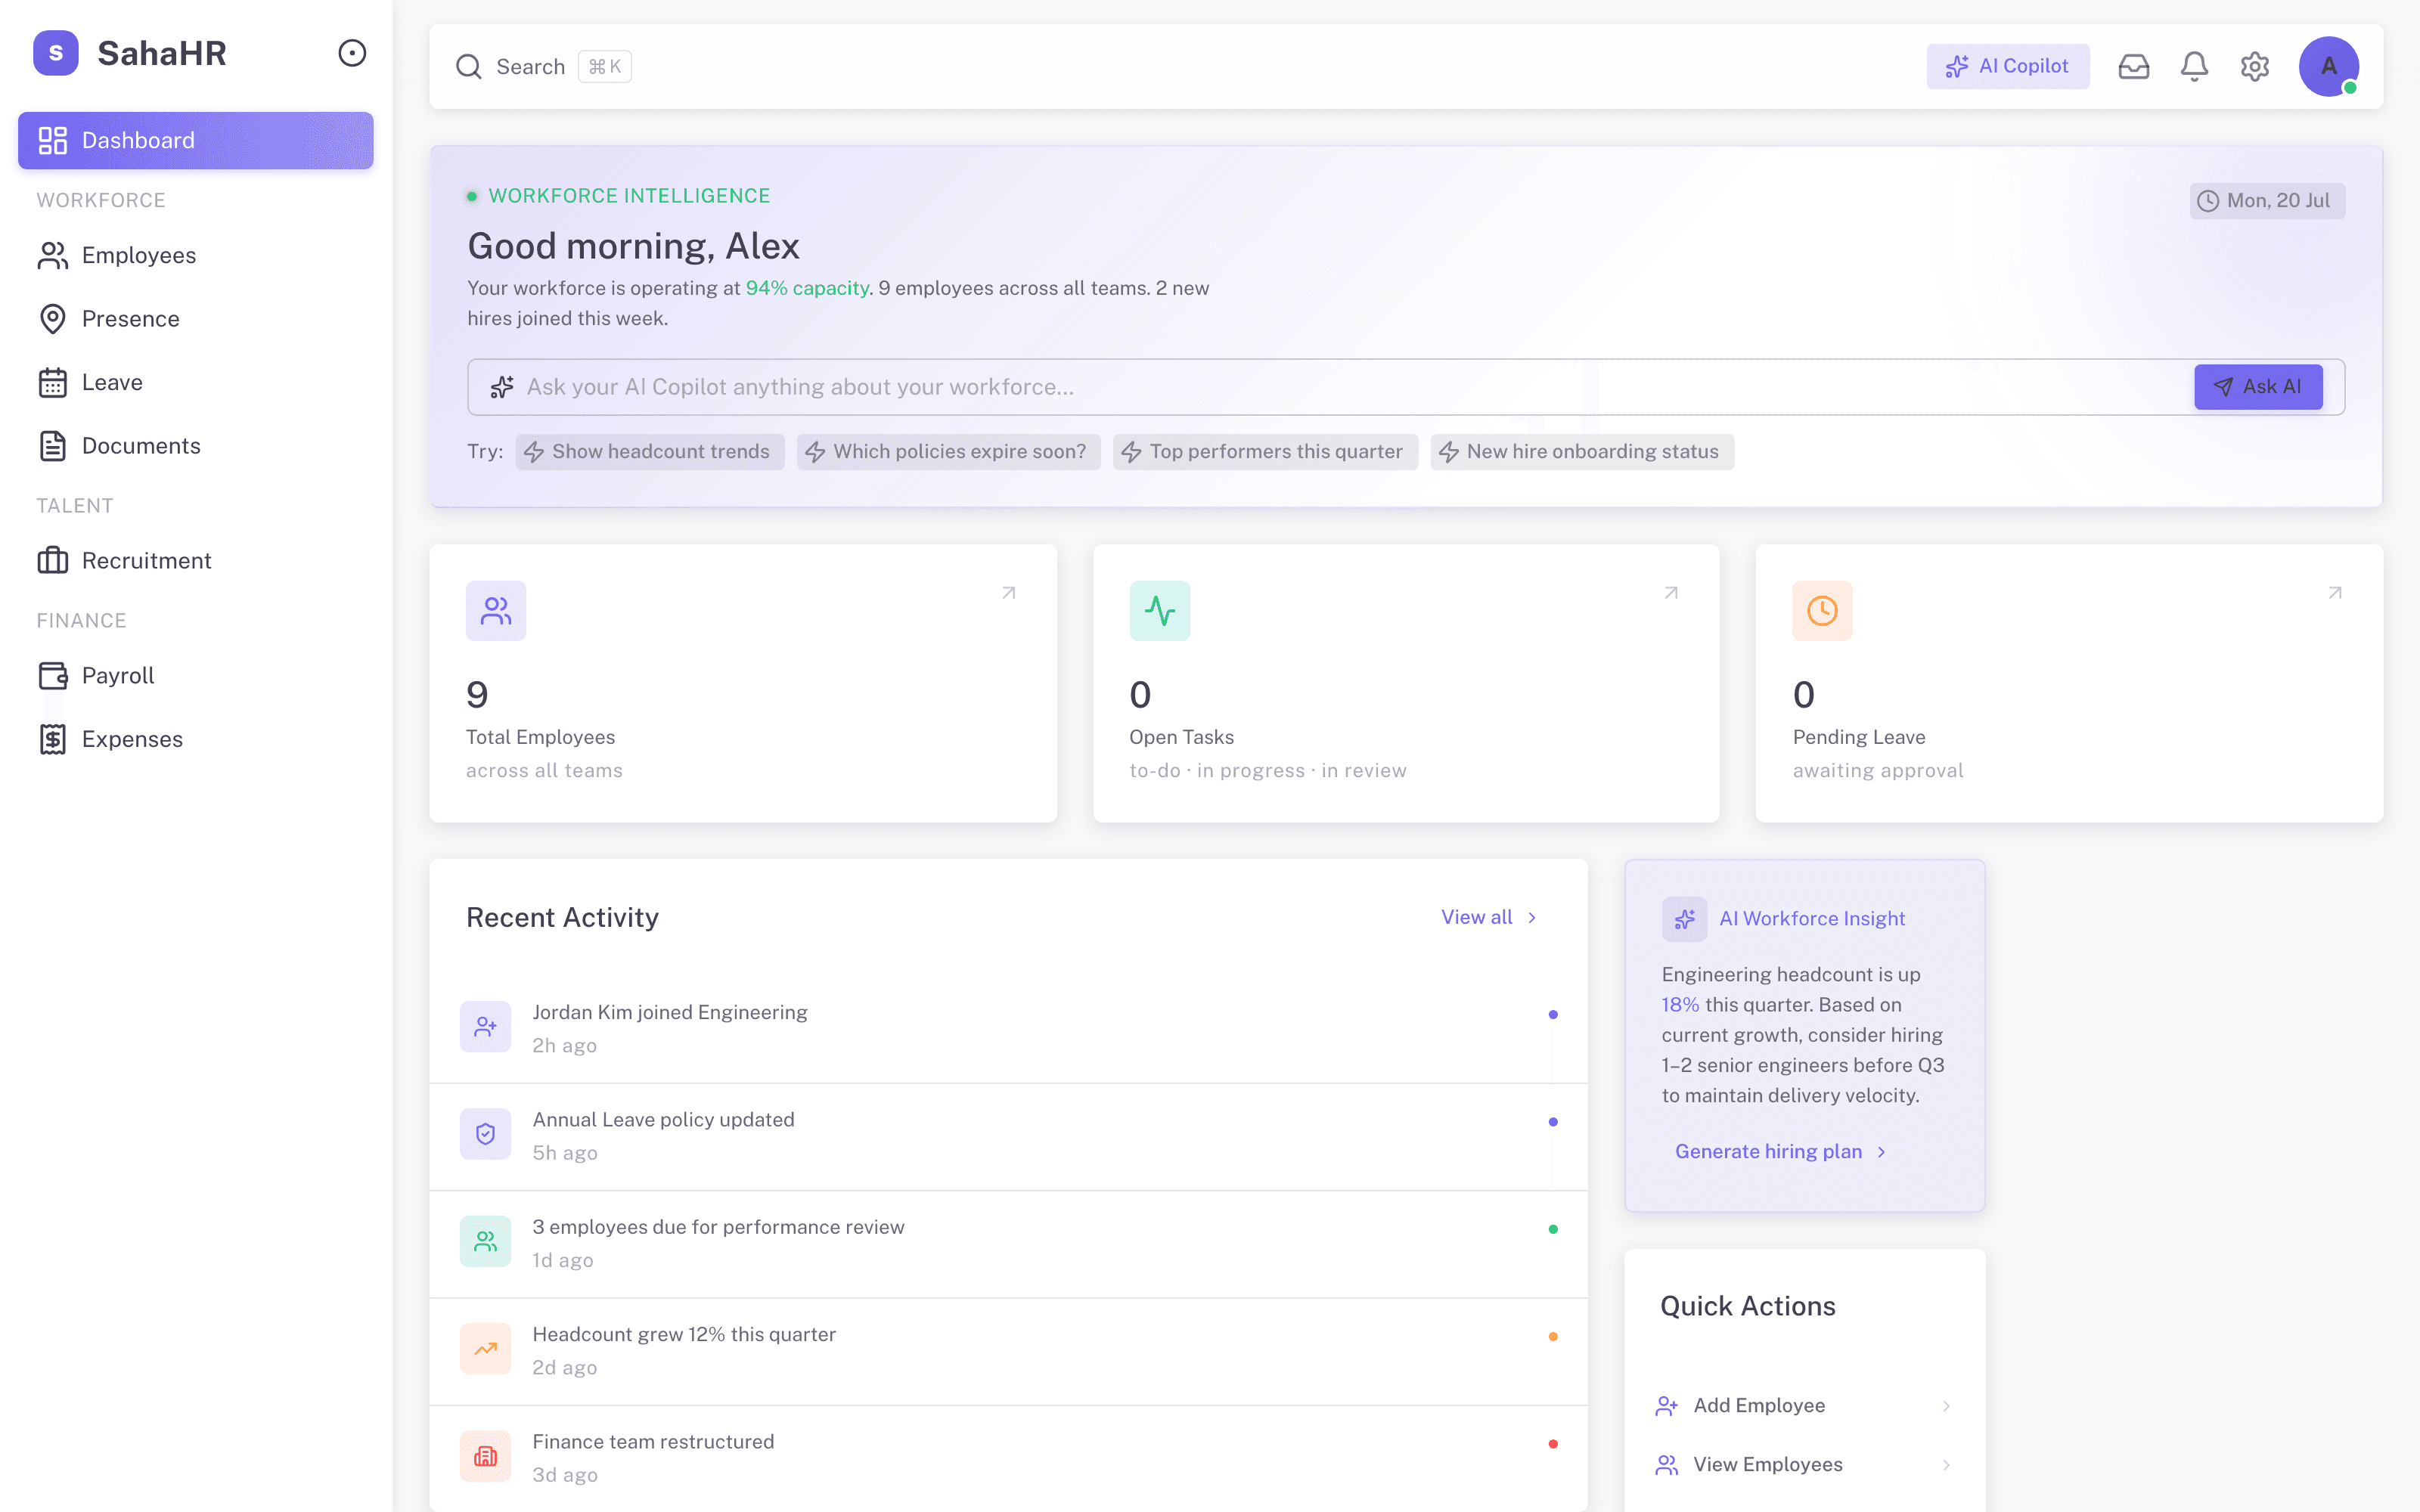Open 'Finance team restructured' activity
The image size is (2420, 1512).
coord(1008,1458)
